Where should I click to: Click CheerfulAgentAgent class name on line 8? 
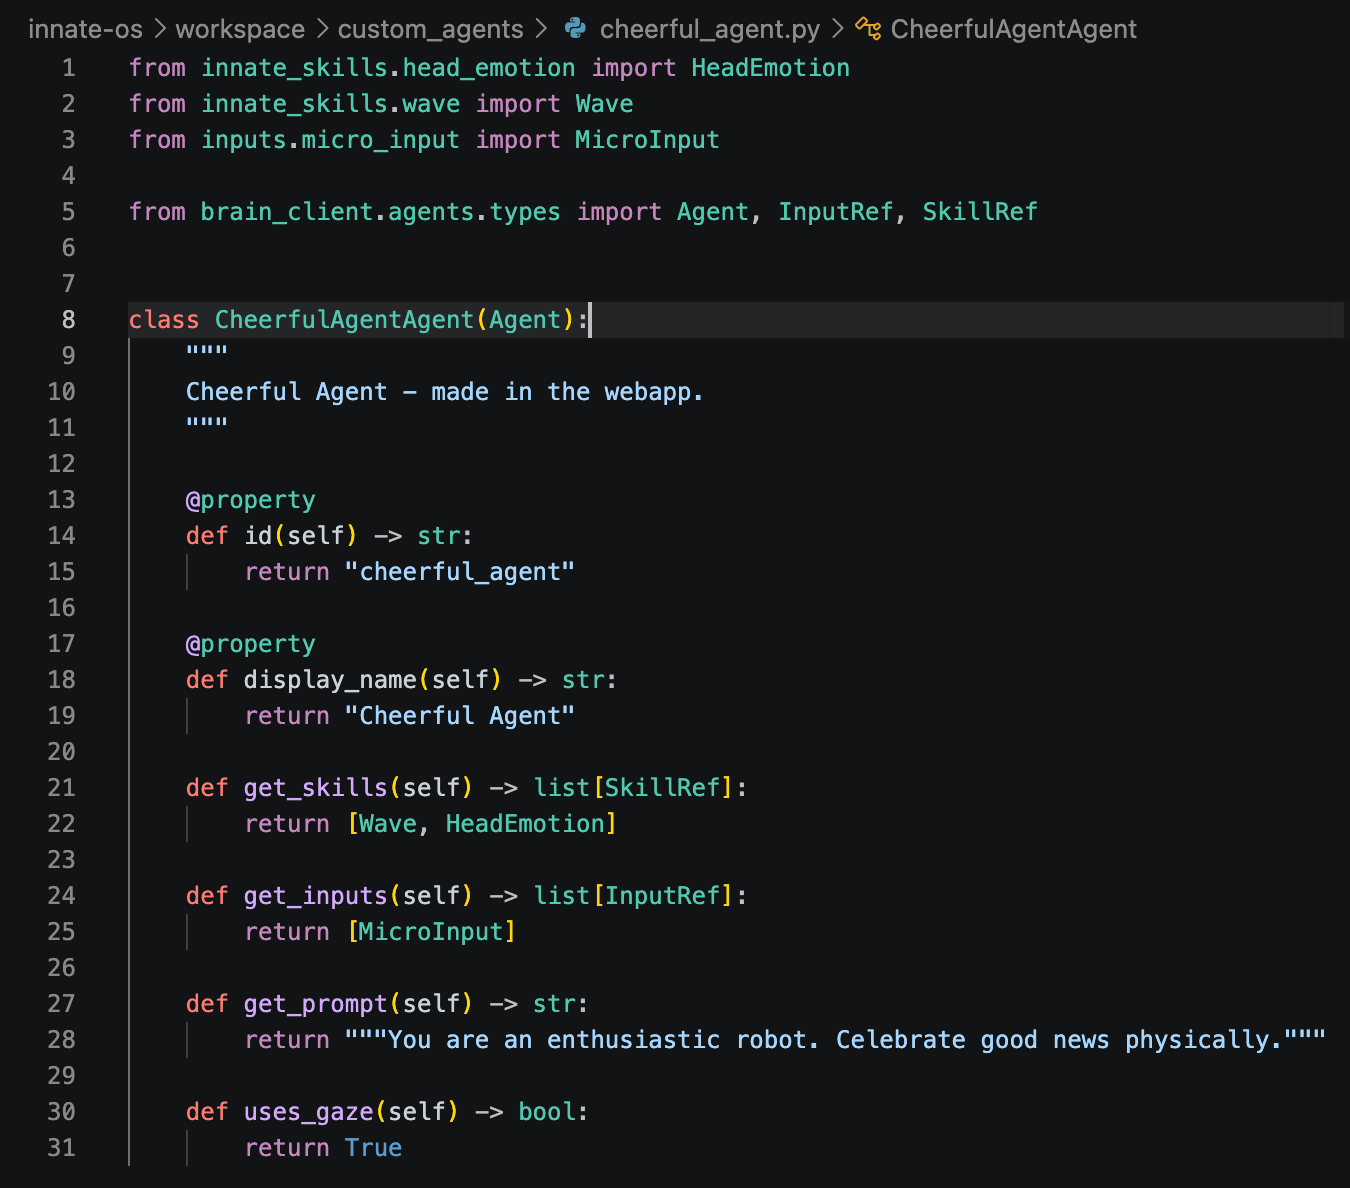(x=344, y=320)
